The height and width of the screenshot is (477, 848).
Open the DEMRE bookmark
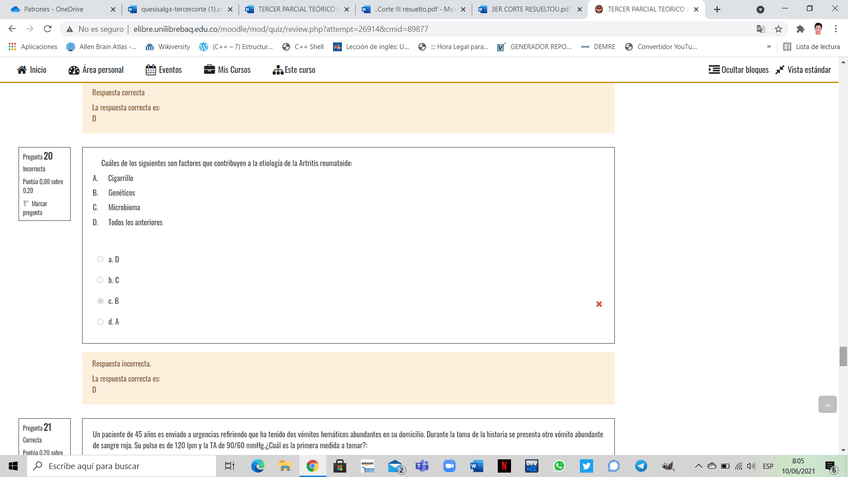pyautogui.click(x=598, y=47)
